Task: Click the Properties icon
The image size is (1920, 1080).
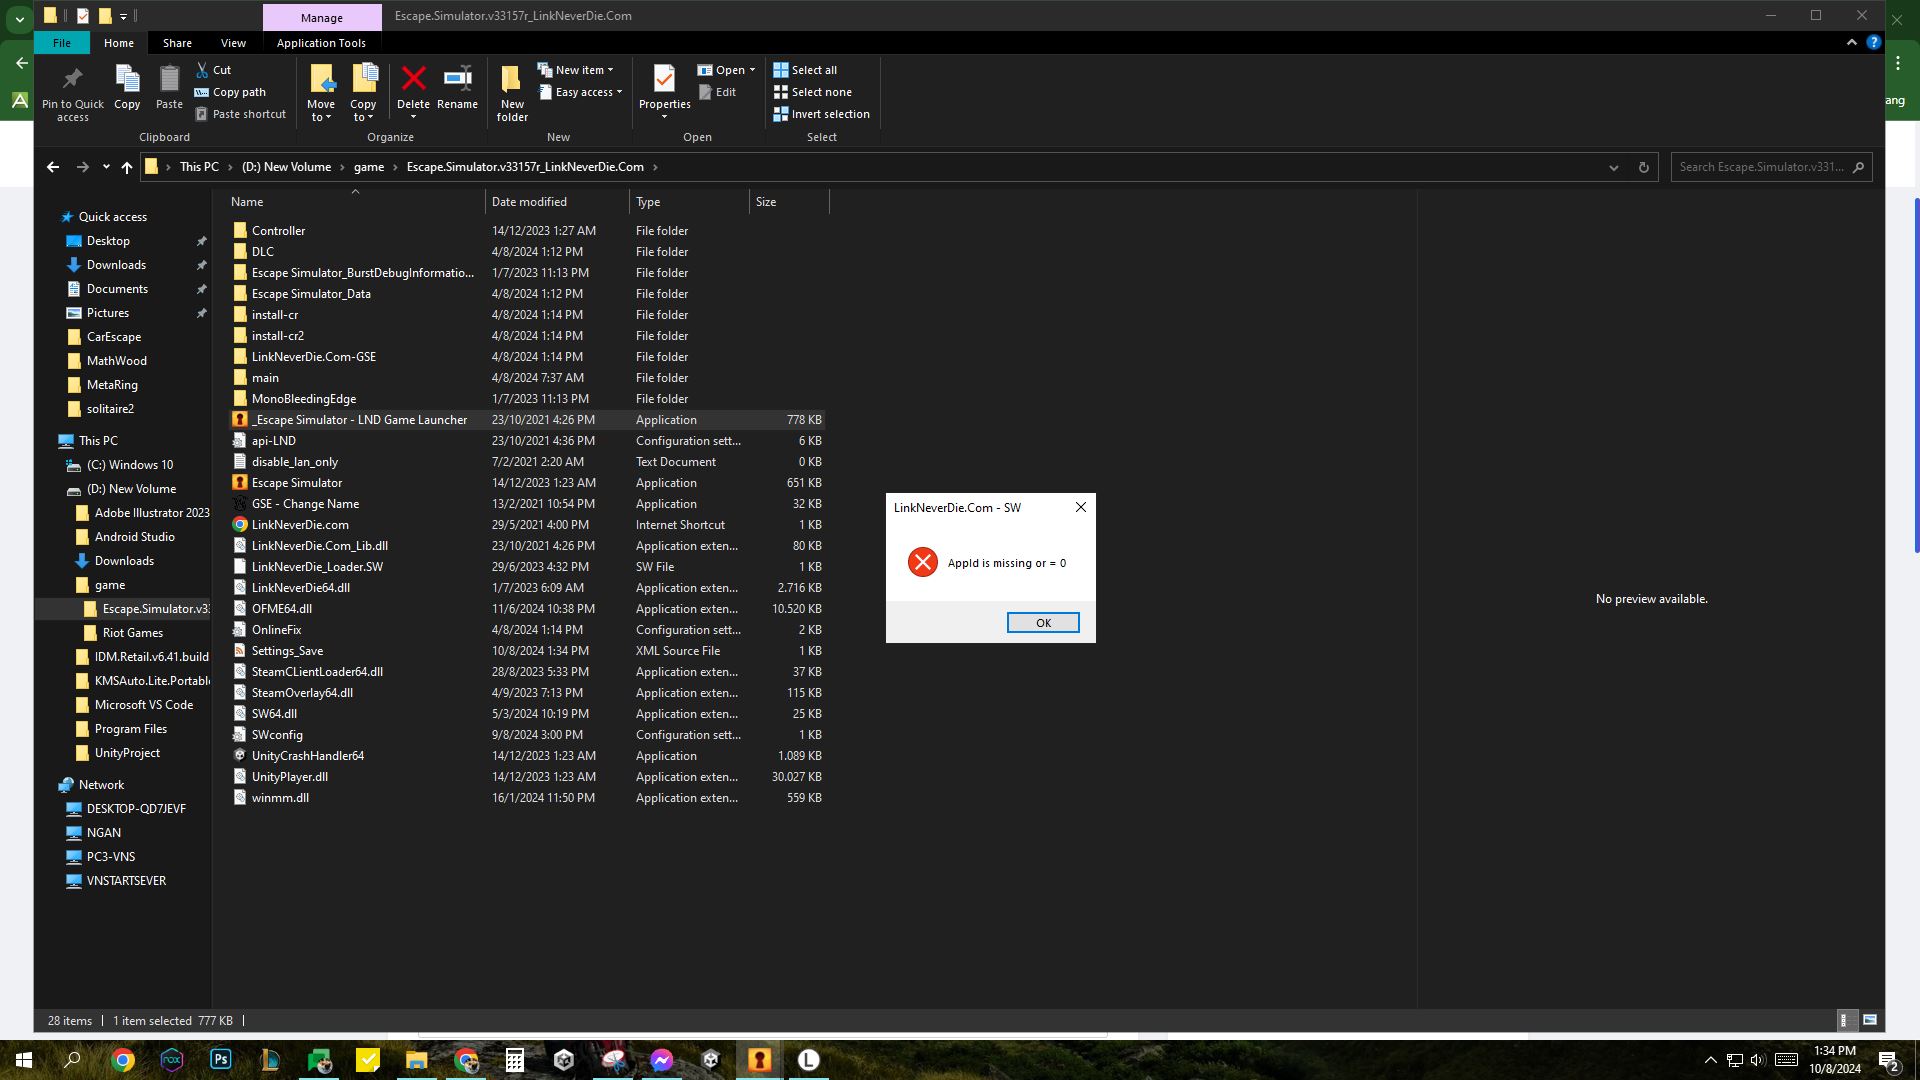Action: (x=664, y=80)
